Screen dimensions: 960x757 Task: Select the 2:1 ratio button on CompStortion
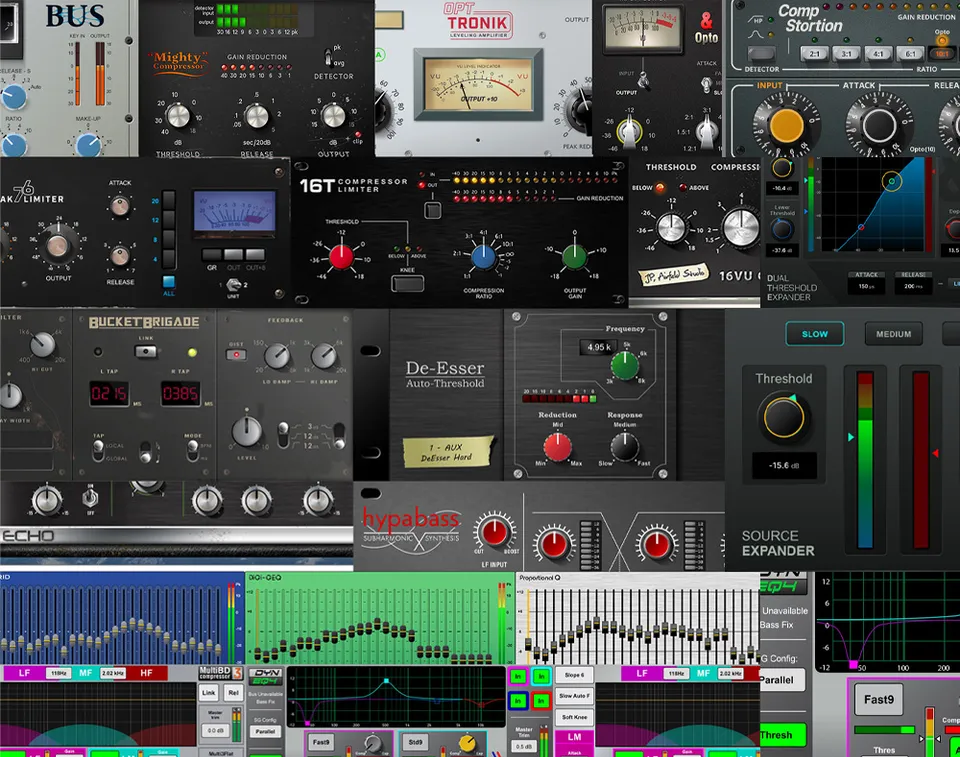pyautogui.click(x=814, y=54)
